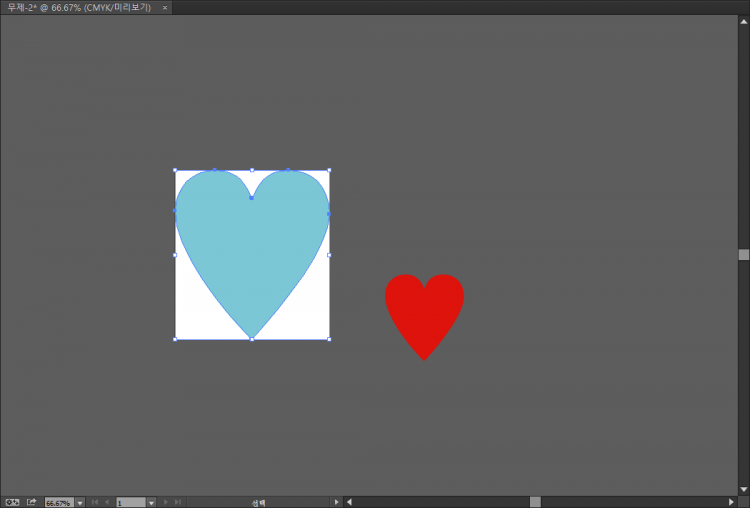Click the vertical scrollbar thumb
Image resolution: width=750 pixels, height=508 pixels.
point(743,255)
